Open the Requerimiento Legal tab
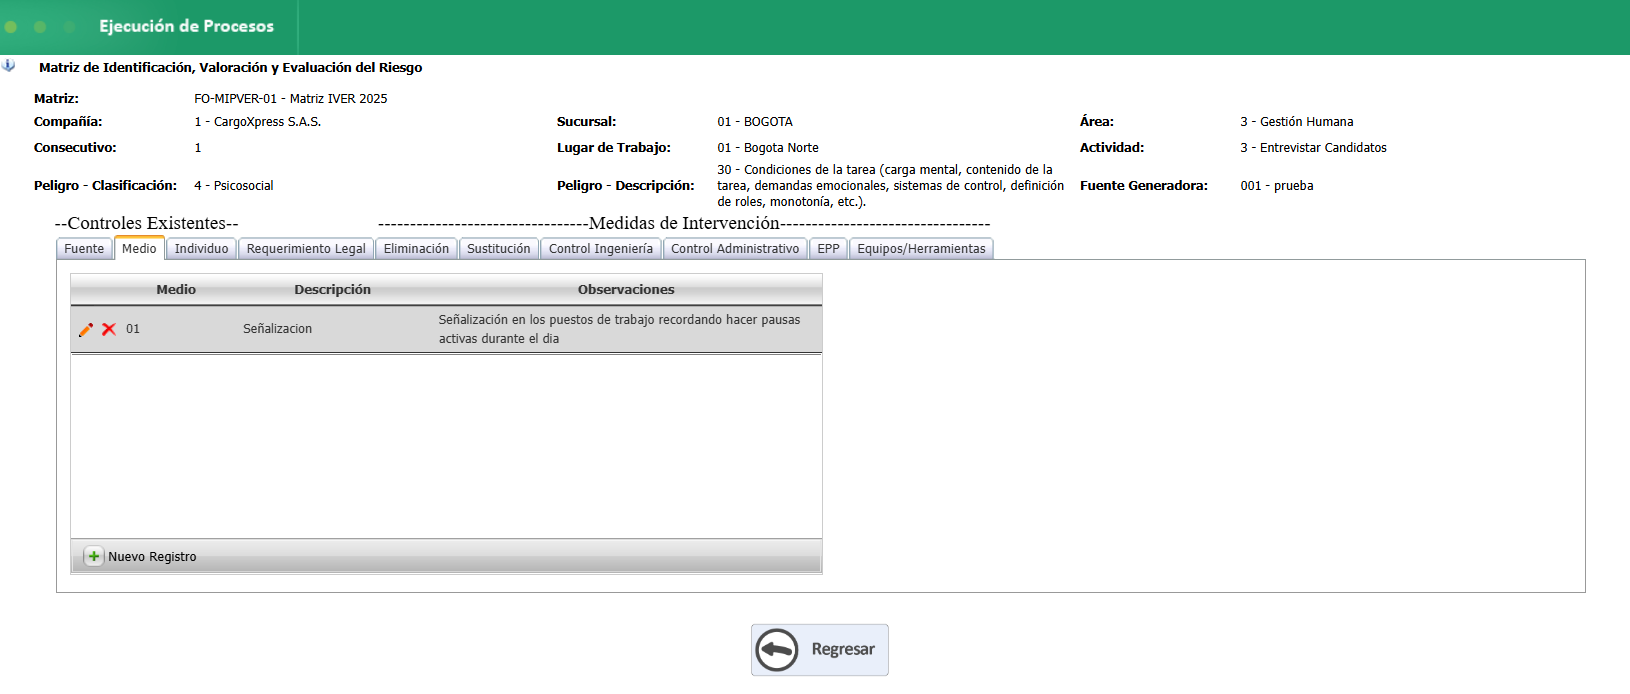The height and width of the screenshot is (694, 1630). [x=306, y=249]
